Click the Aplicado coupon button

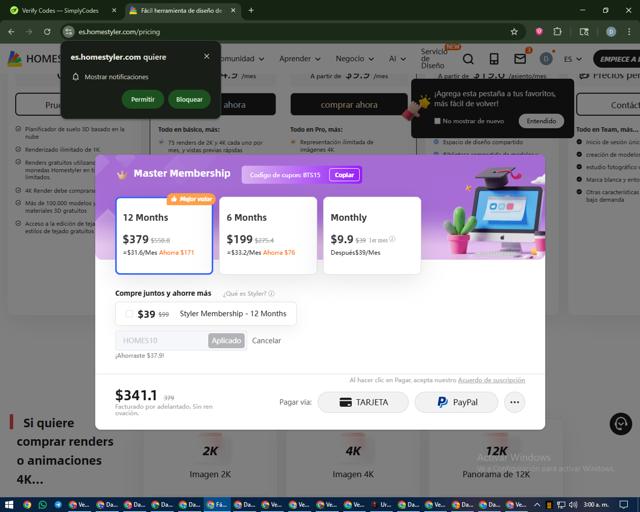click(x=226, y=341)
